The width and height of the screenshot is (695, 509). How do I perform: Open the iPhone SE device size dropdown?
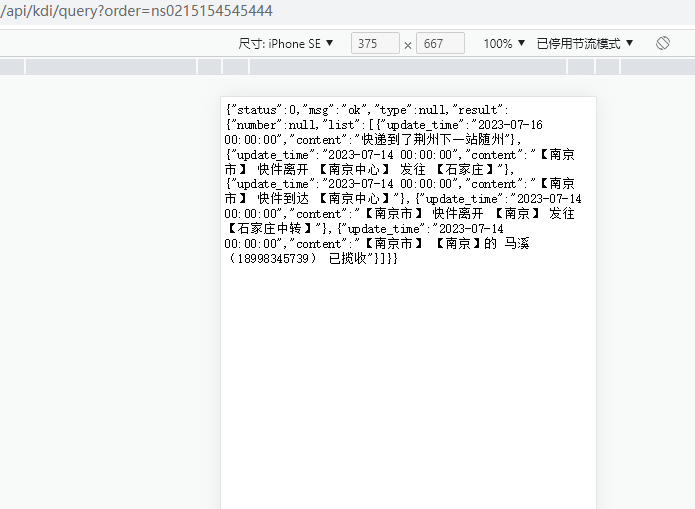coord(285,43)
